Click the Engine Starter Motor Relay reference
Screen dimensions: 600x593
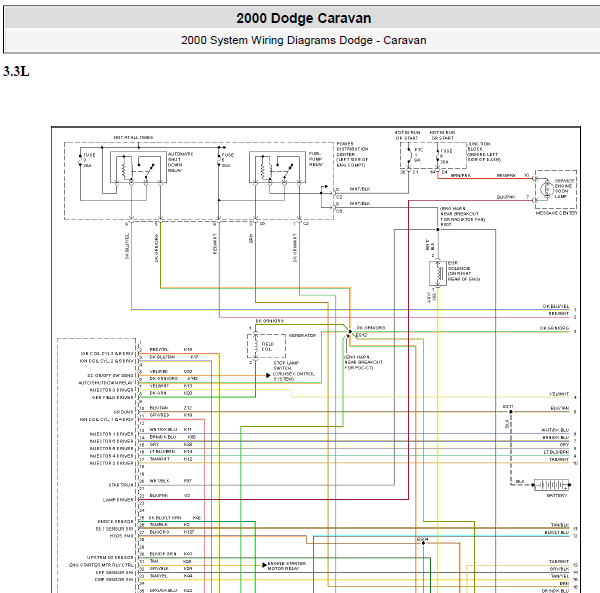coord(287,566)
